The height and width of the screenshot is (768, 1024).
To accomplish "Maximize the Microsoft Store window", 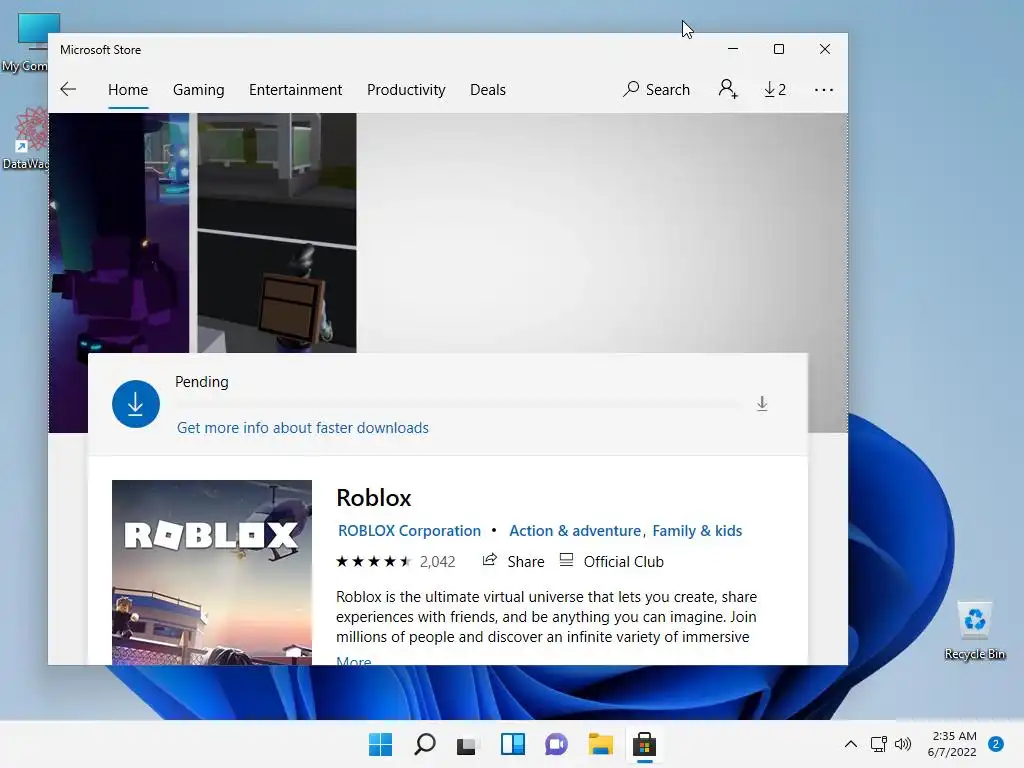I will pyautogui.click(x=778, y=49).
